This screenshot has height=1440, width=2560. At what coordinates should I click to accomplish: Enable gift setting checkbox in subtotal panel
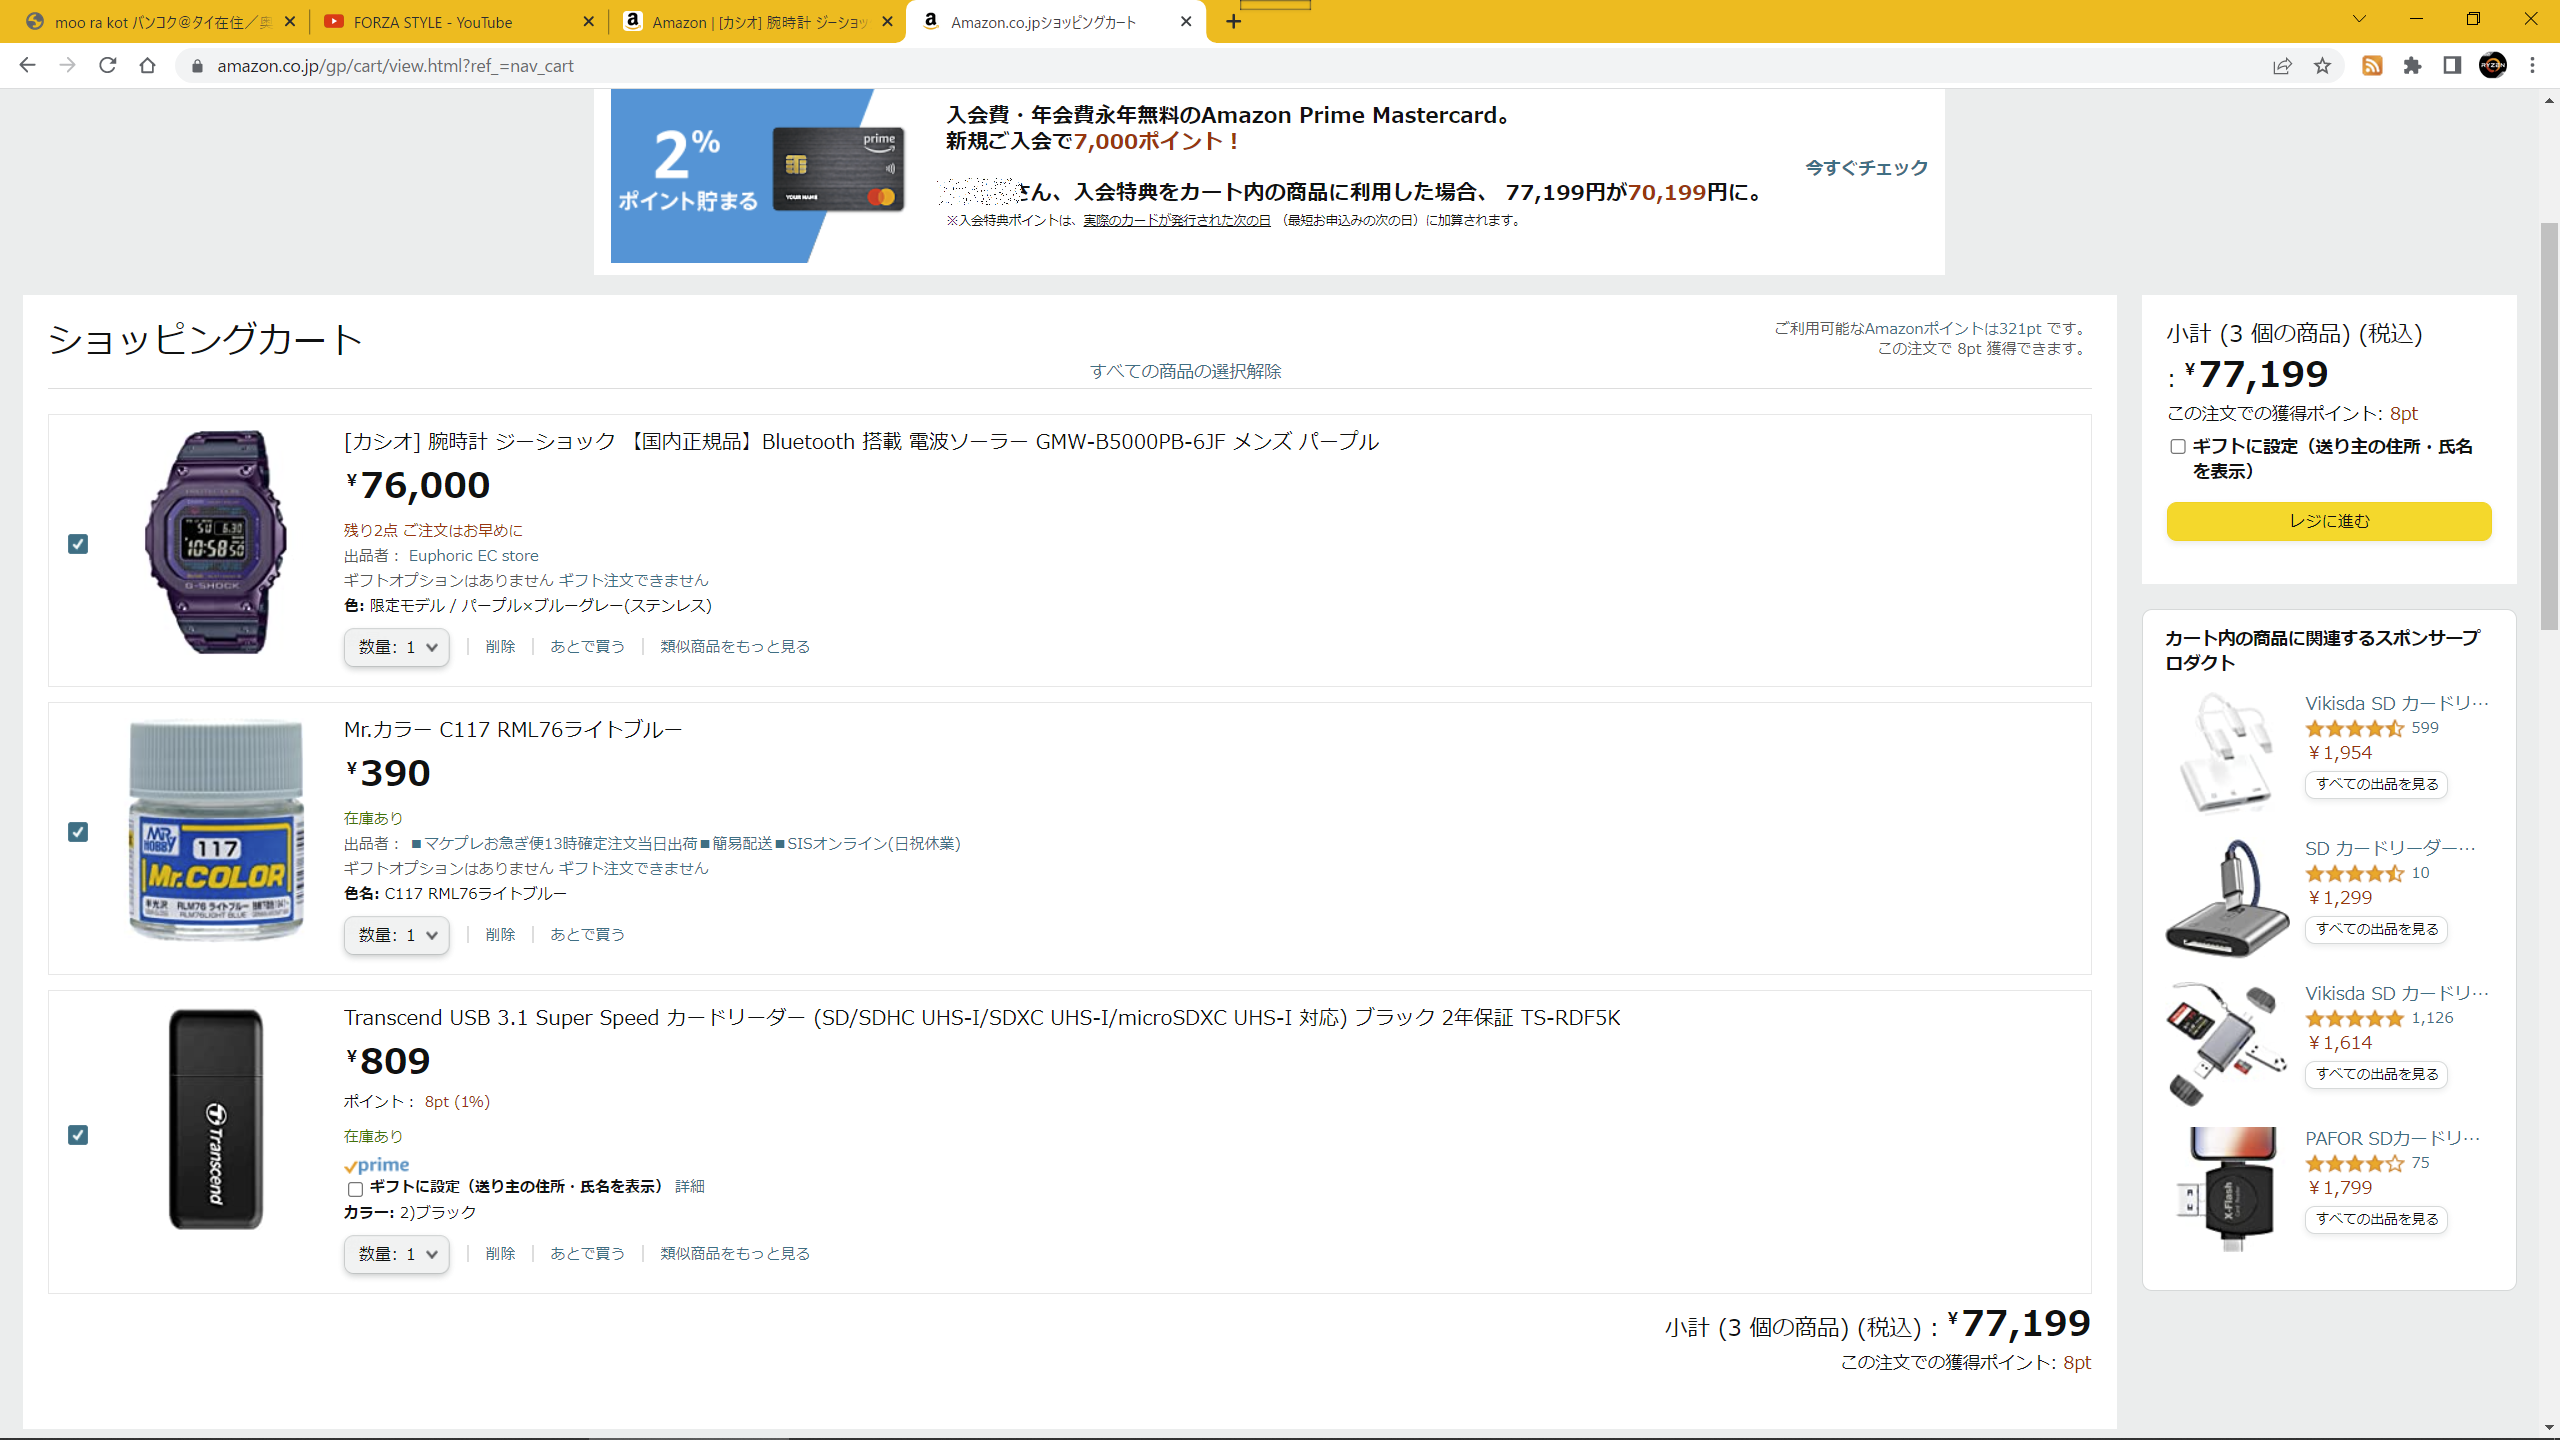pyautogui.click(x=2178, y=447)
